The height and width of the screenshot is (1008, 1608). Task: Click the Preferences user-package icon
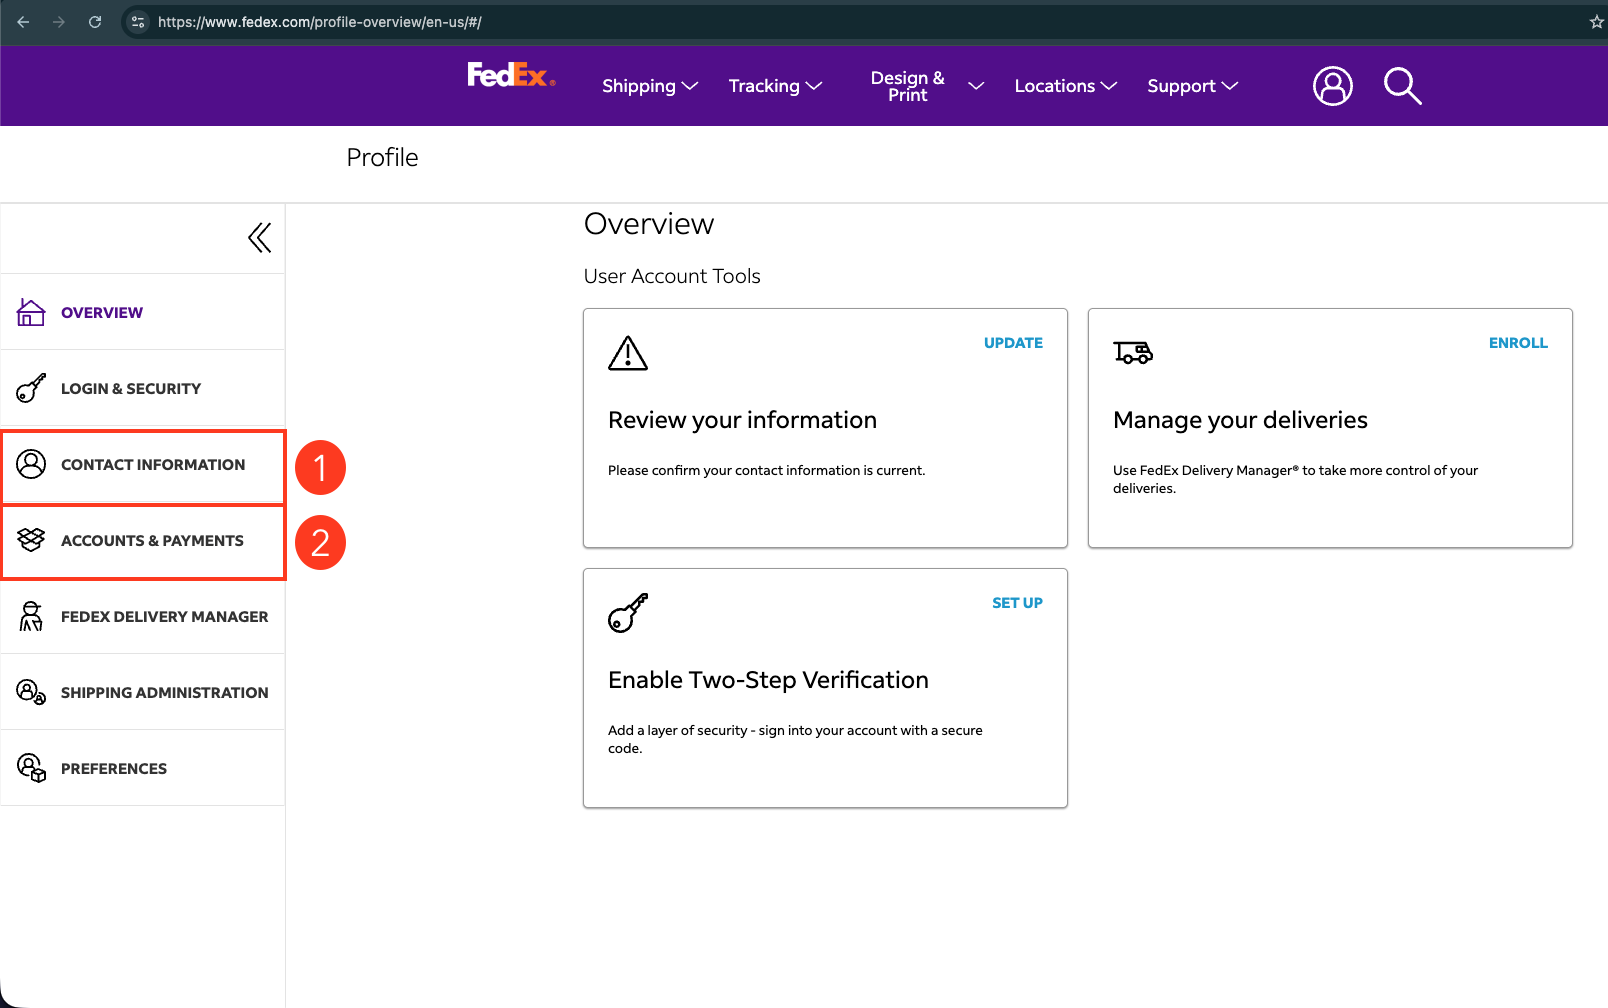pyautogui.click(x=31, y=768)
